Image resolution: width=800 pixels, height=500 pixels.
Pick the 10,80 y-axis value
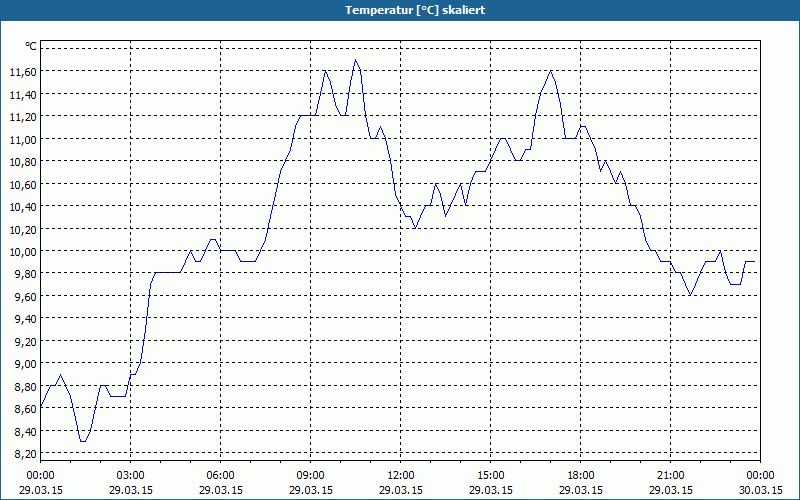pyautogui.click(x=23, y=162)
